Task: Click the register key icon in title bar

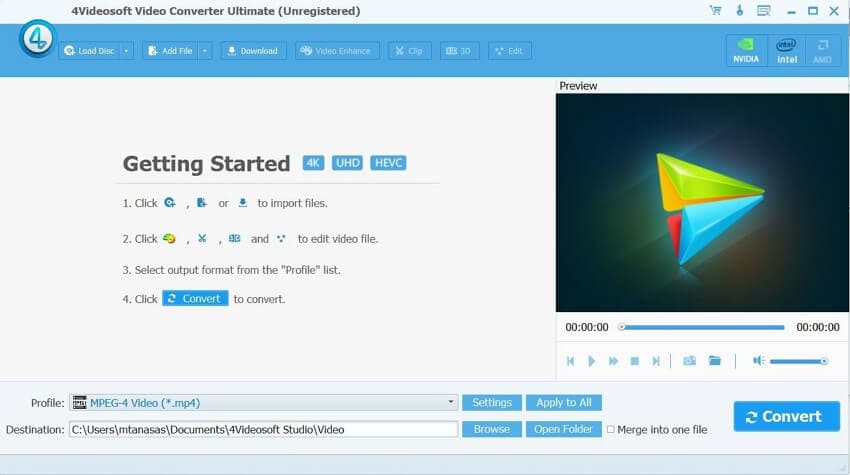Action: [739, 10]
